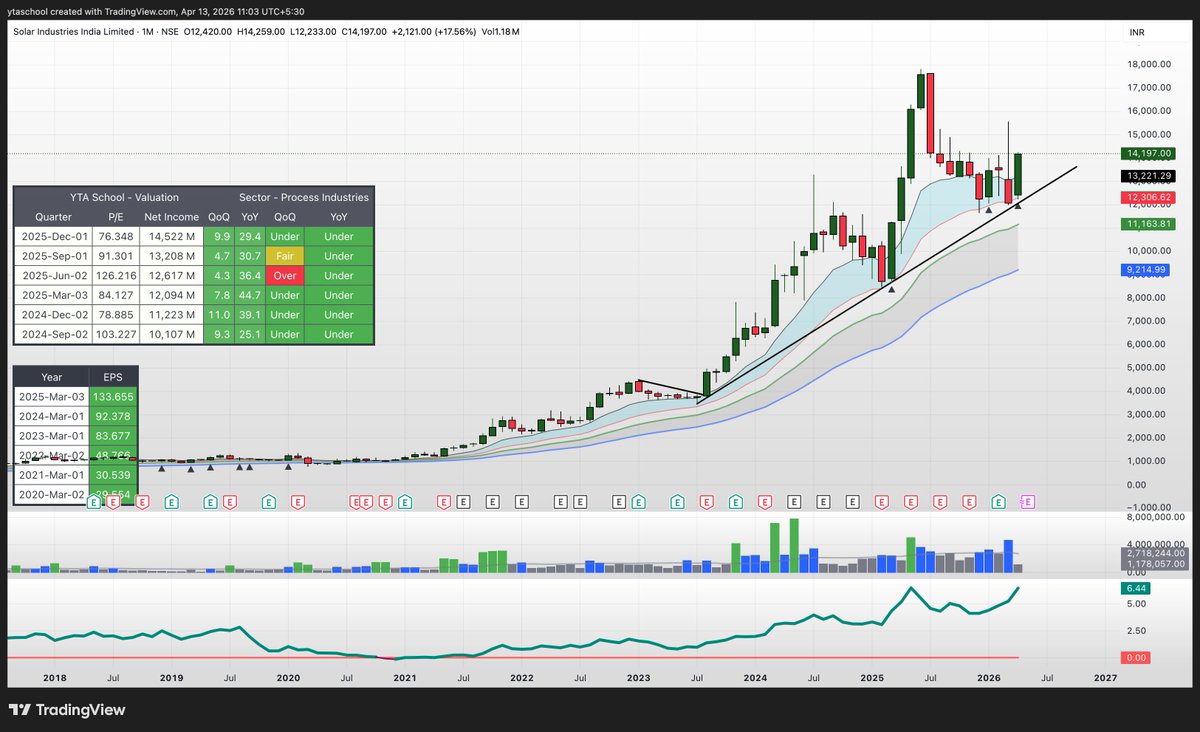1200x732 pixels.
Task: Click the close value C14,197.00
Action: coord(366,32)
